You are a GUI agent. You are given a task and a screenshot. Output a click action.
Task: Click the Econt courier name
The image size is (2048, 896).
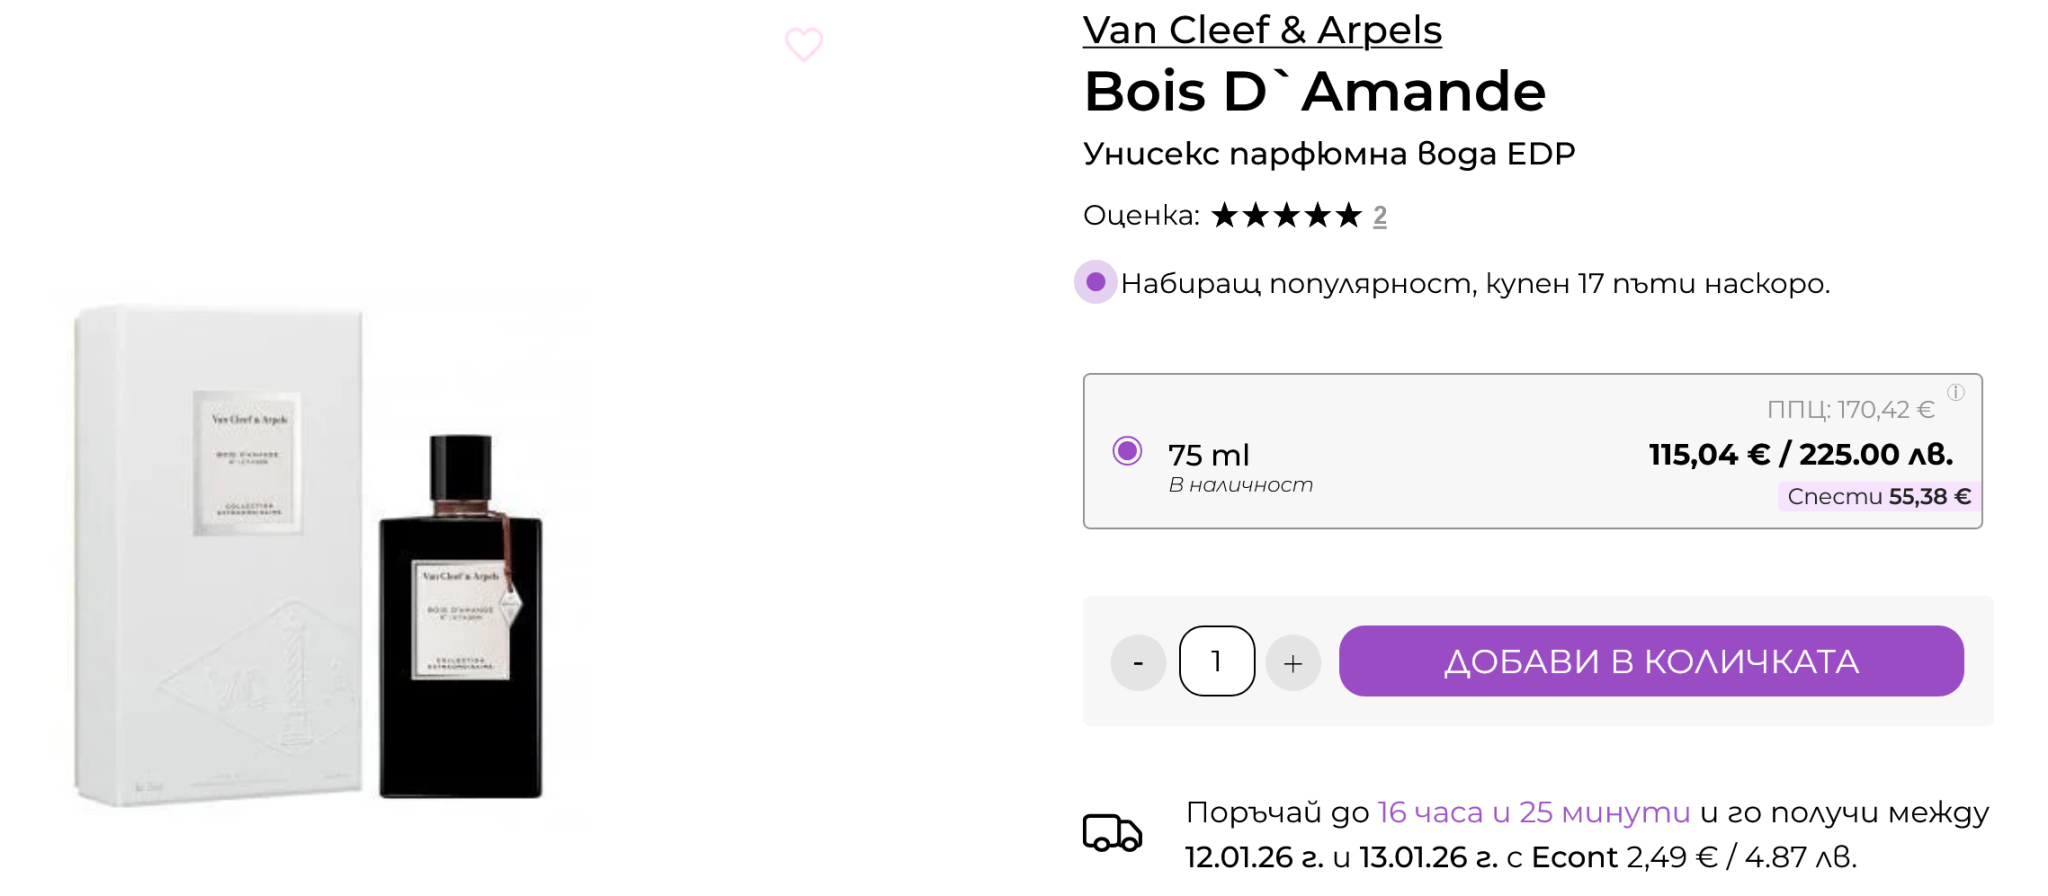pos(1573,857)
